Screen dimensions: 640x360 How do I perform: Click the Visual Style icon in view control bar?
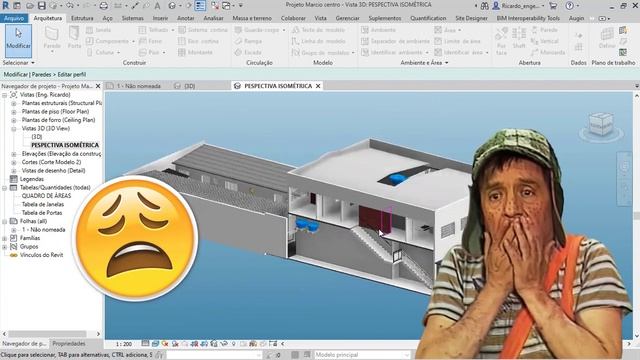[x=156, y=344]
